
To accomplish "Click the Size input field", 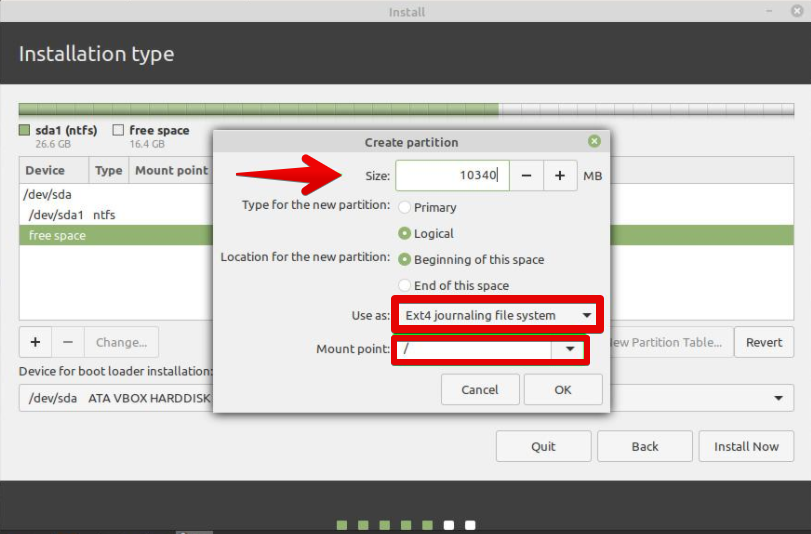I will (x=452, y=176).
